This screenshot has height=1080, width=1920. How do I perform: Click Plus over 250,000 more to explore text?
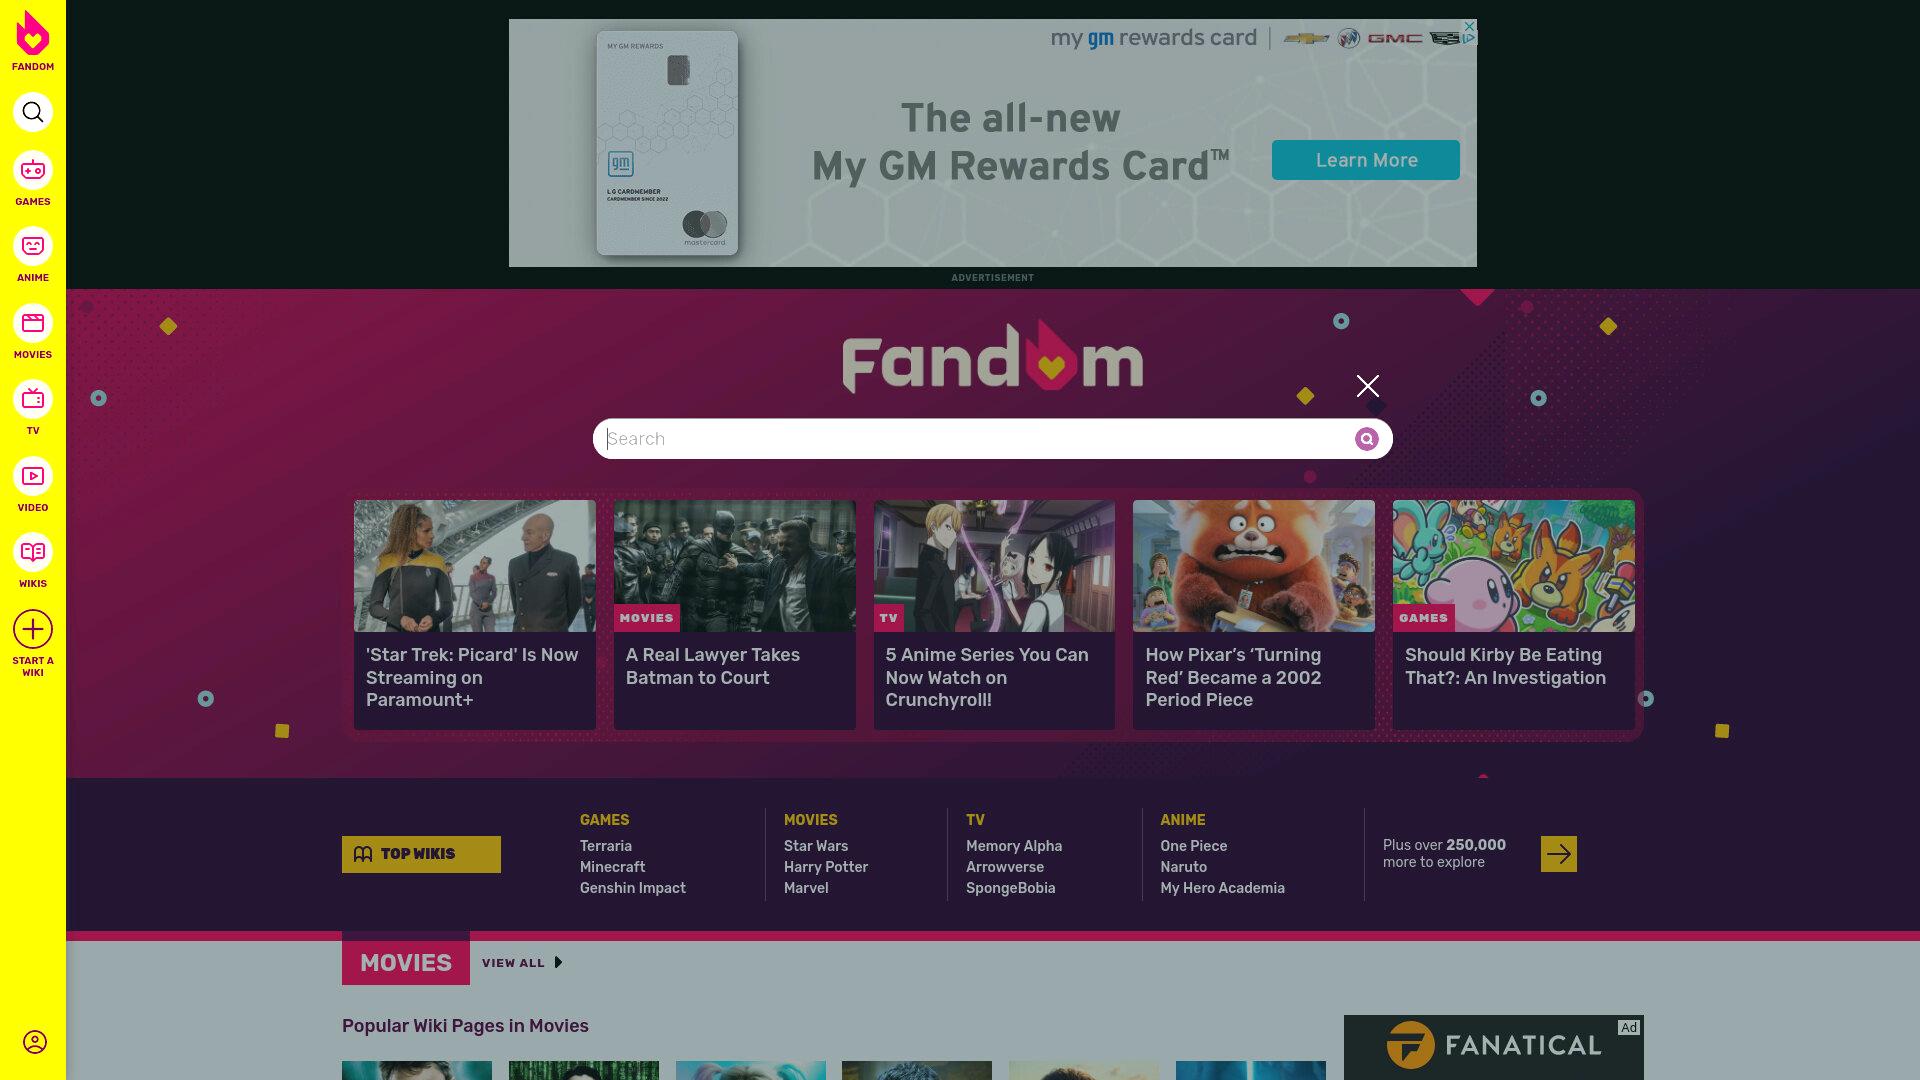[x=1444, y=854]
